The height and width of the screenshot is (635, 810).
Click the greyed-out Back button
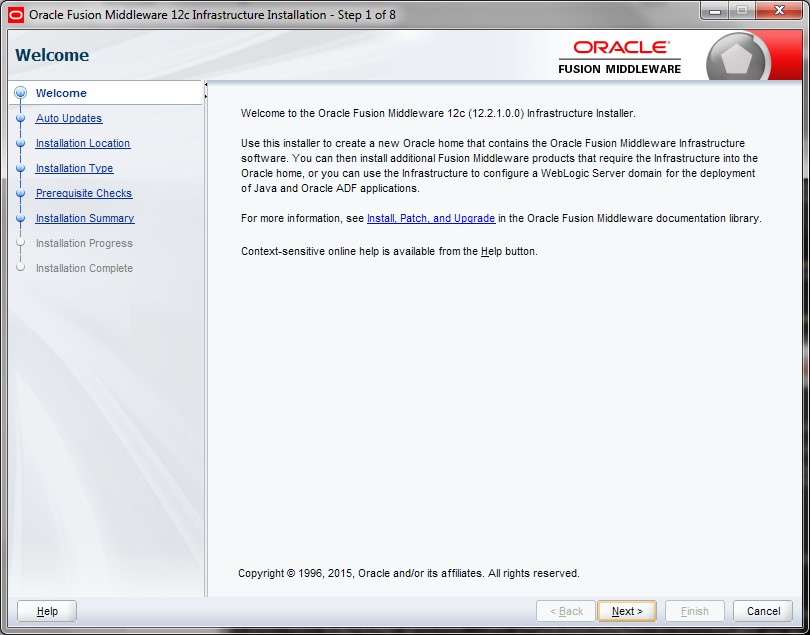(565, 611)
